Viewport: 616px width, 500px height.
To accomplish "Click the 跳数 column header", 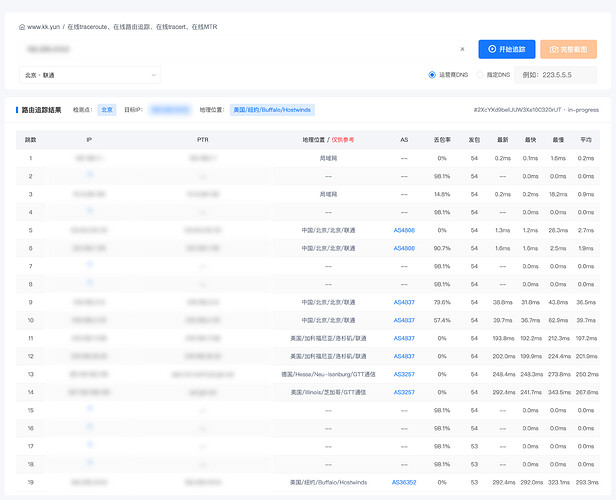I will [31, 140].
